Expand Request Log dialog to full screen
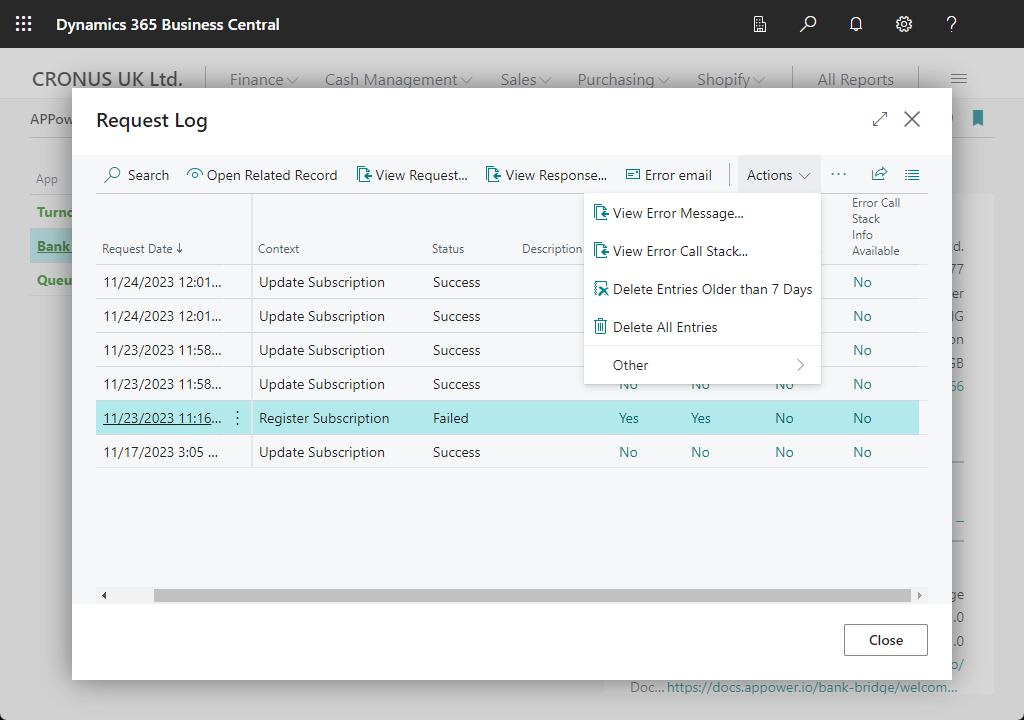 click(880, 119)
